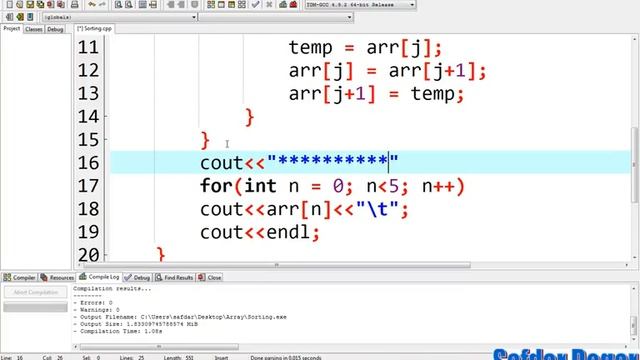Click 'arr[j] = arr[j+1];' code line
This screenshot has width=640, height=360.
388,71
